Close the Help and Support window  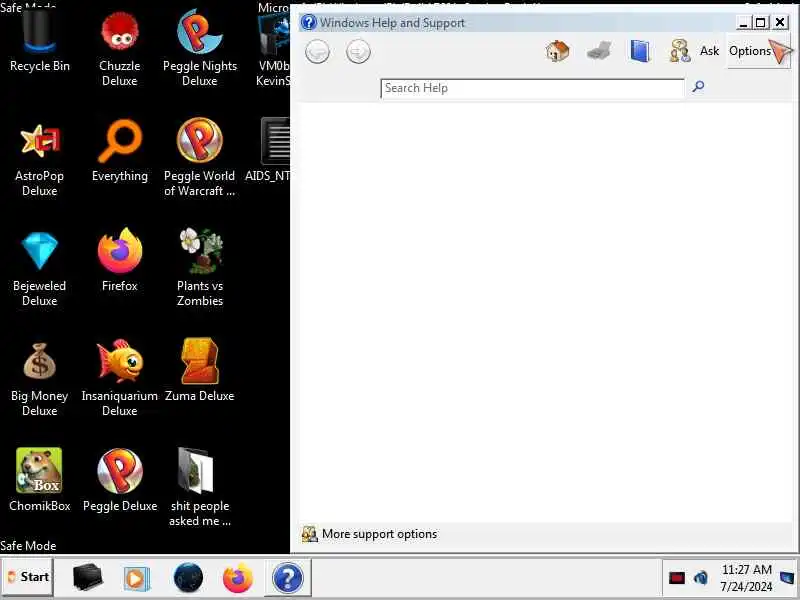(780, 22)
